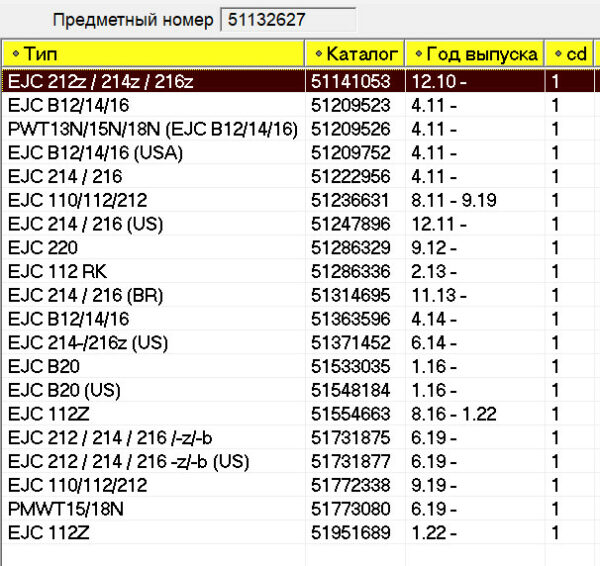Select row EJC B12/14/16 (USA)
The image size is (600, 566).
(300, 152)
